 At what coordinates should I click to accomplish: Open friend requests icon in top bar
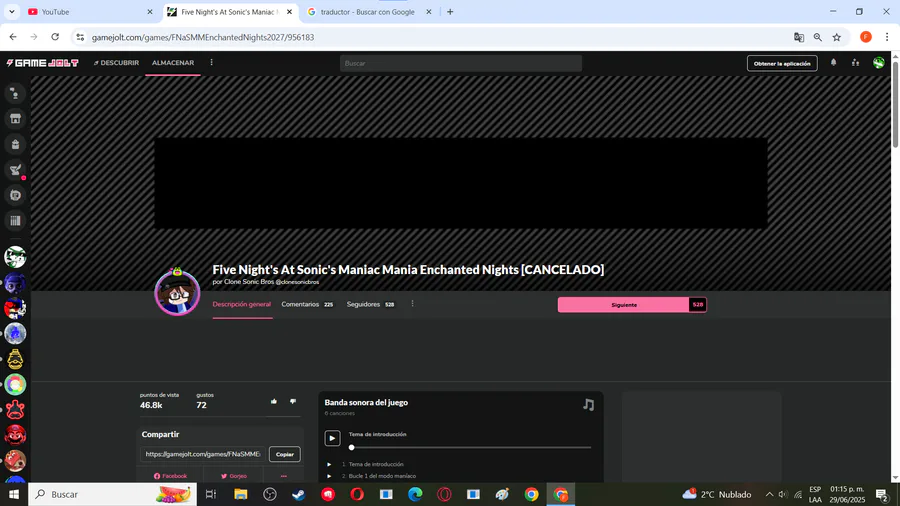855,63
